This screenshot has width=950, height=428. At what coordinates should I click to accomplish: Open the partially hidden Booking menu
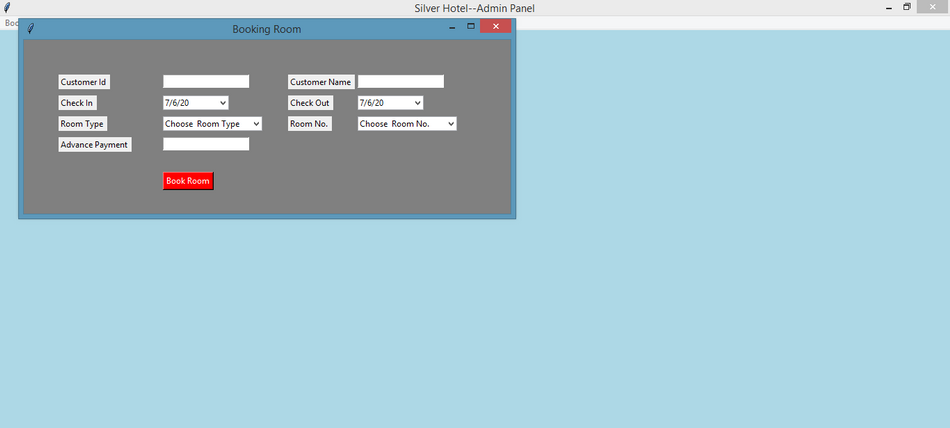pos(10,23)
